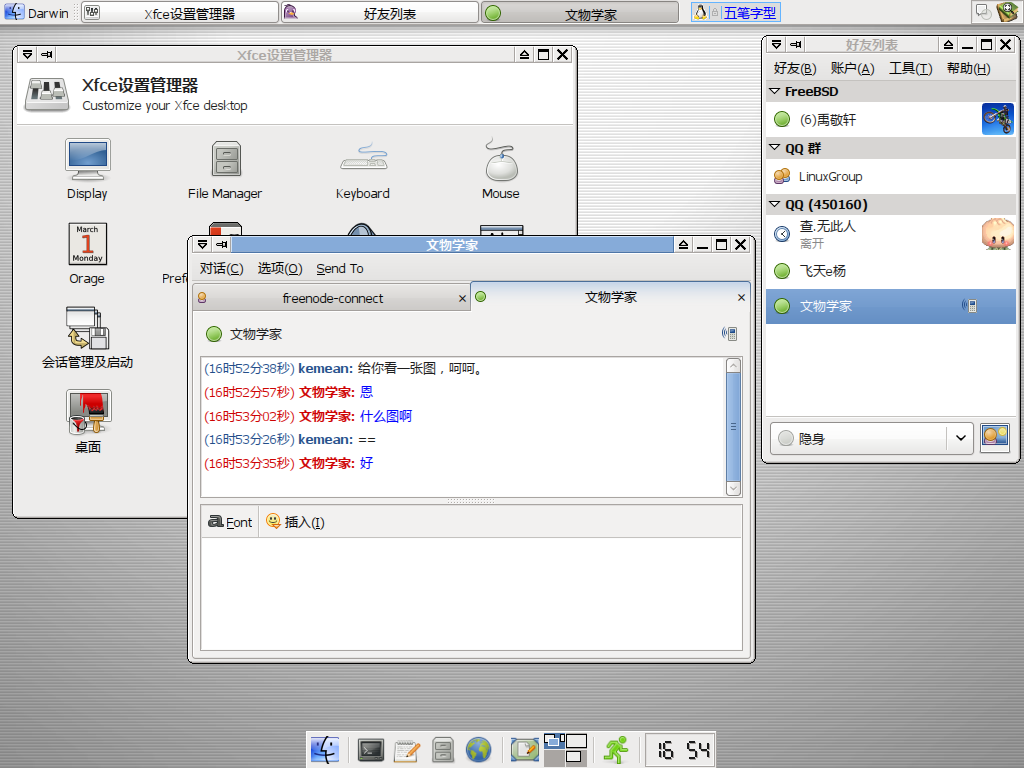Click the screenshot tool icon in bottom panel
Screen dimensions: 1024x768
pos(524,750)
